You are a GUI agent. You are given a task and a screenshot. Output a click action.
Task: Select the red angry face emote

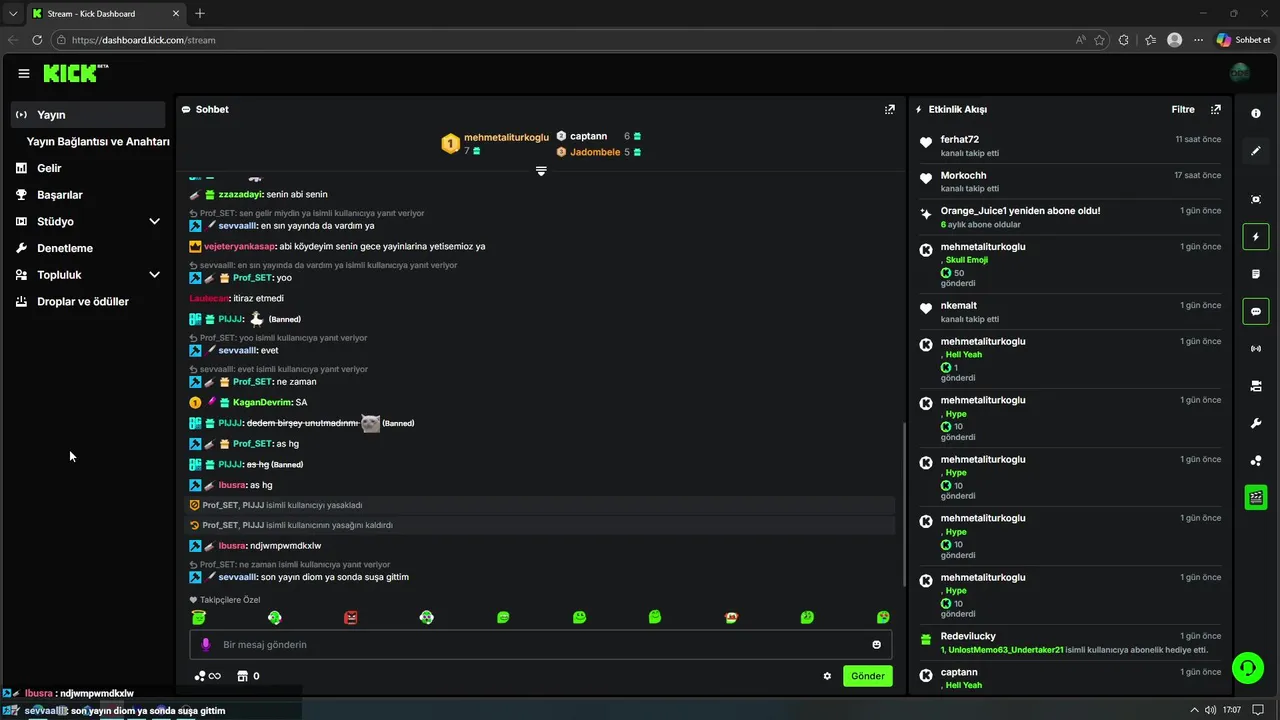pyautogui.click(x=351, y=617)
